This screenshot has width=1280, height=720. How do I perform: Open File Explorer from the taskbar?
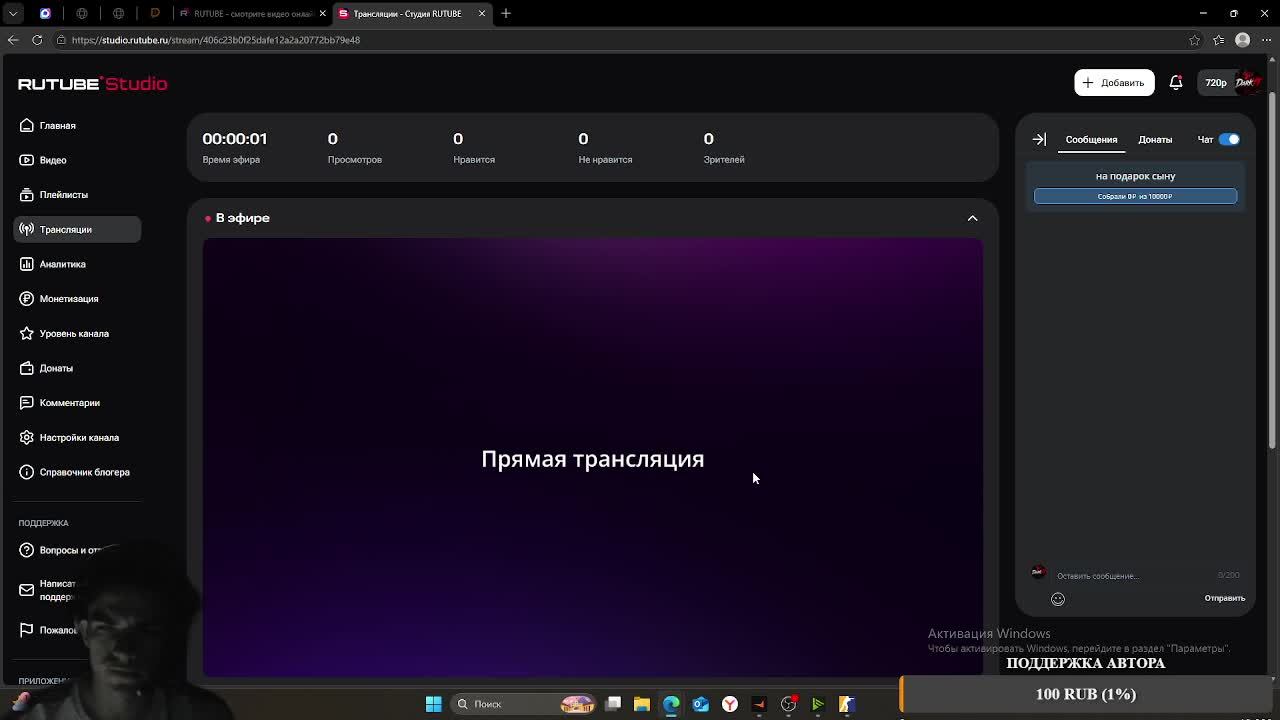642,704
